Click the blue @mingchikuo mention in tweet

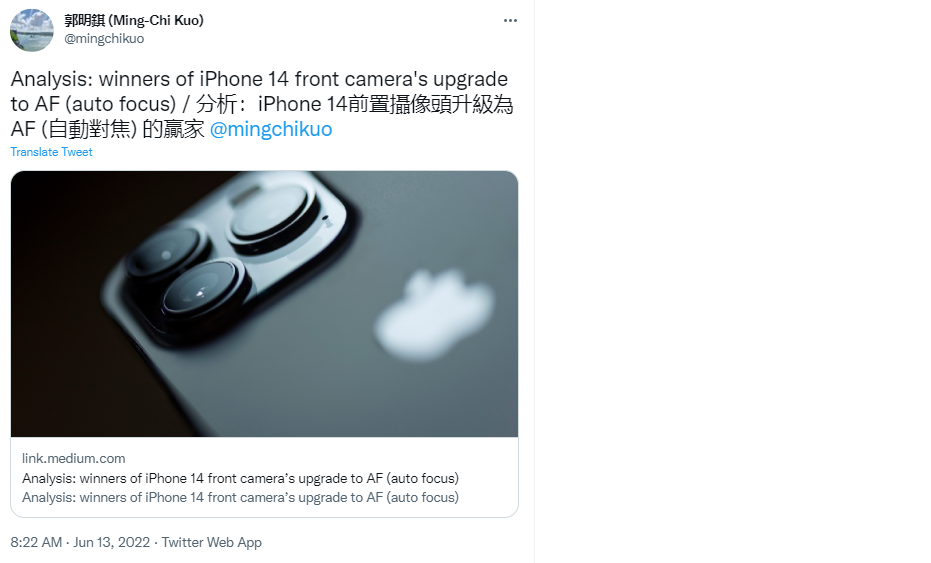[x=271, y=129]
